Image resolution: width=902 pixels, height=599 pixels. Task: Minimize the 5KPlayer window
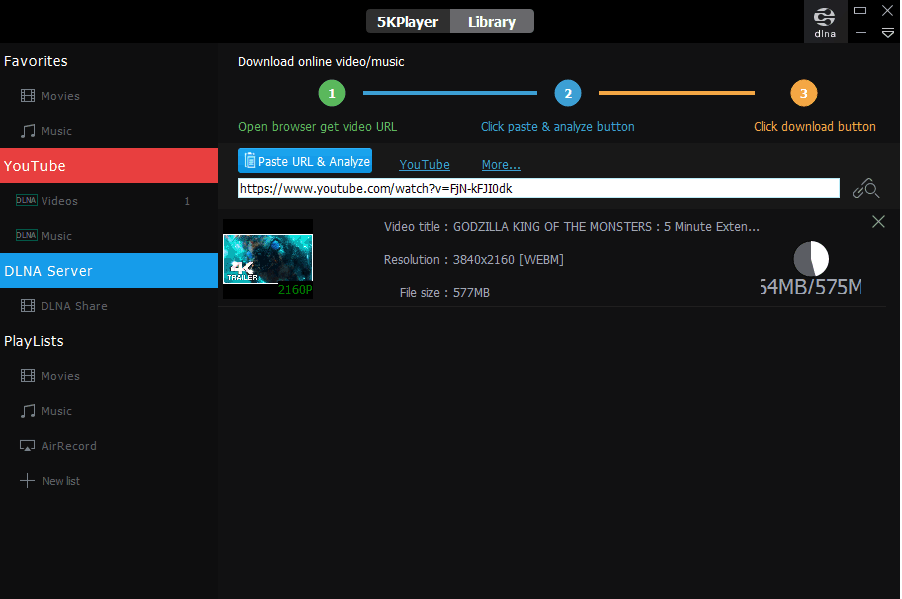click(x=861, y=33)
